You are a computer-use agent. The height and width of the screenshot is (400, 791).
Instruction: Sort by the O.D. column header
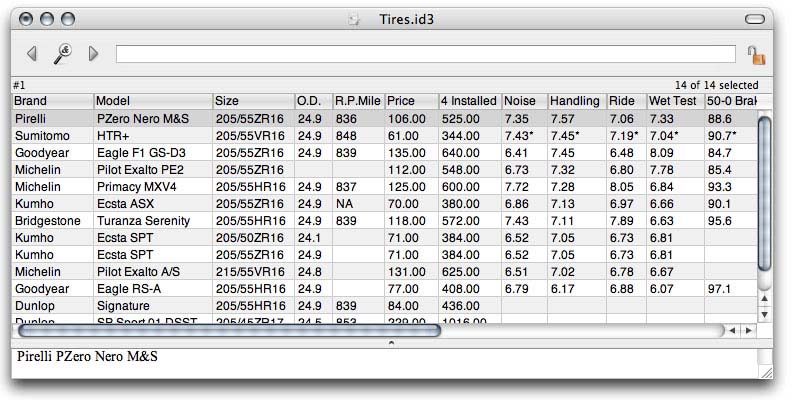313,101
